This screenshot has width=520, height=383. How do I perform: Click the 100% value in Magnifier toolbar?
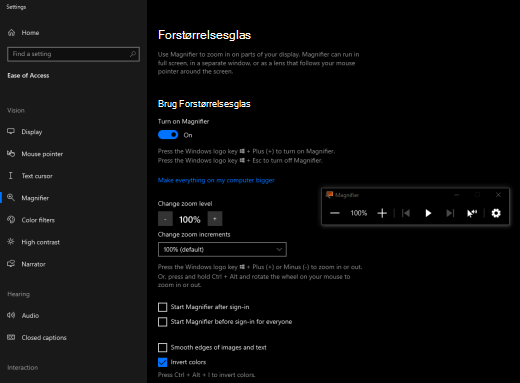click(359, 213)
